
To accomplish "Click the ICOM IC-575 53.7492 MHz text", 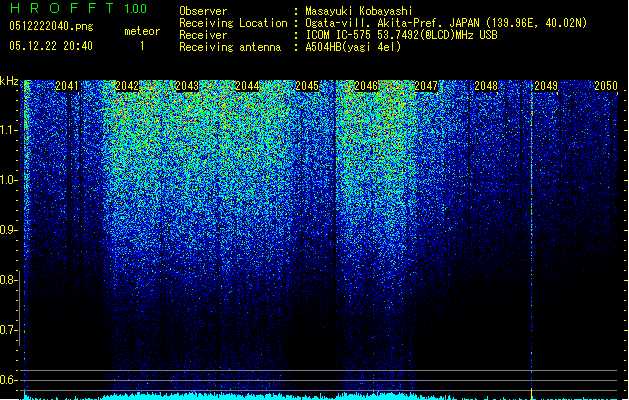I will 401,35.
